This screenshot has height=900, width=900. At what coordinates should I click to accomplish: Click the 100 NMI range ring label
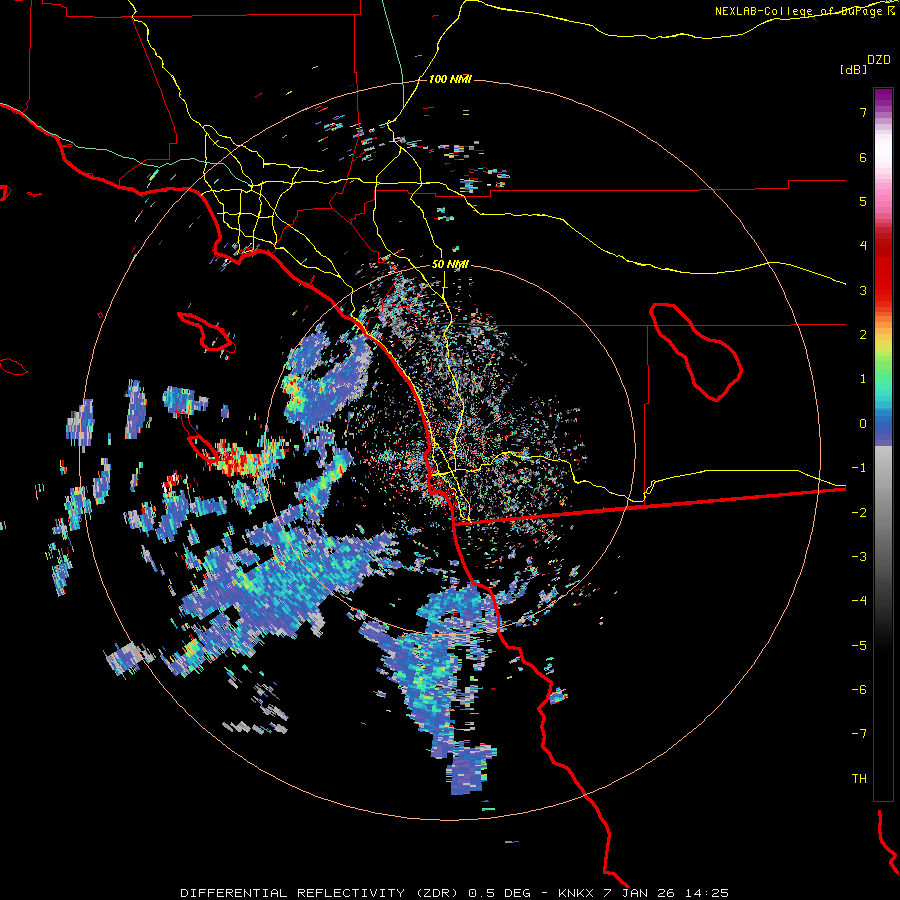(450, 79)
